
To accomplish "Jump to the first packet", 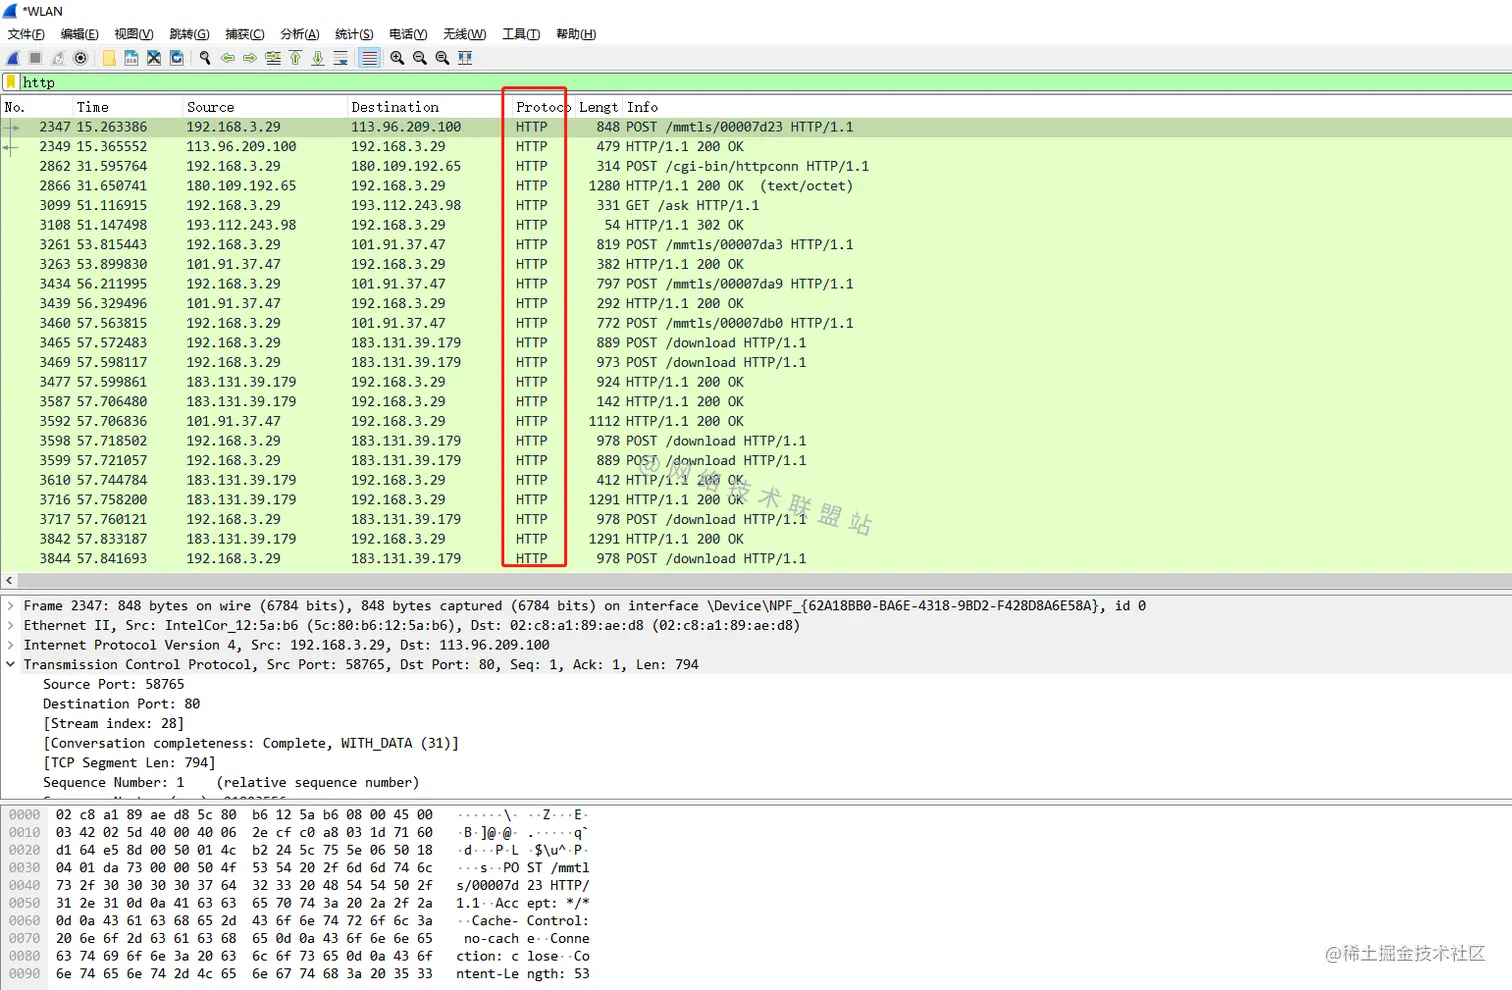I will point(296,58).
